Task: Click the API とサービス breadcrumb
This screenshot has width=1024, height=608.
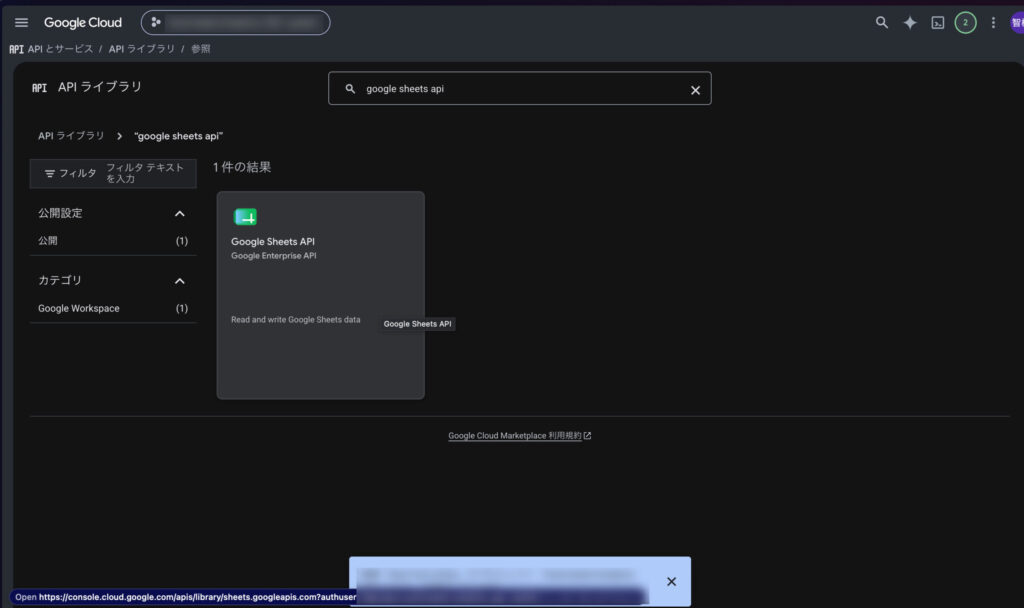Action: (x=60, y=49)
